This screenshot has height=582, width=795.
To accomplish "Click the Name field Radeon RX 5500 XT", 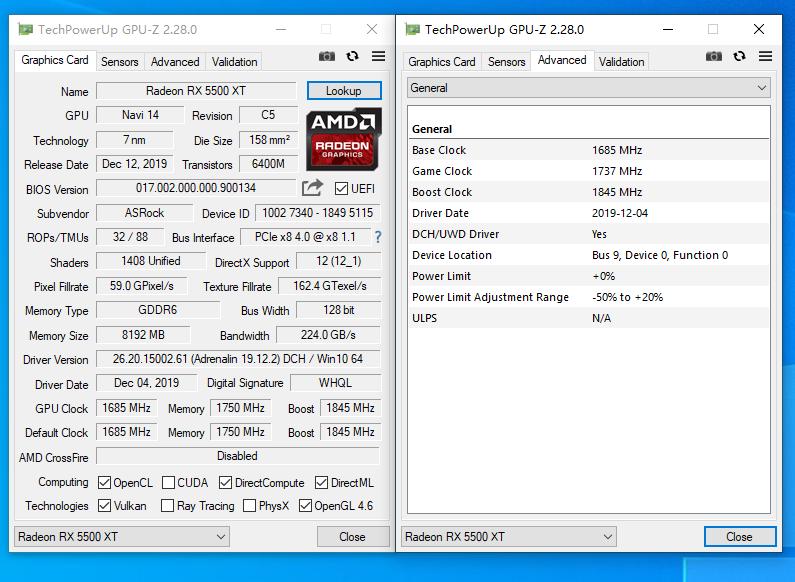I will pos(196,91).
